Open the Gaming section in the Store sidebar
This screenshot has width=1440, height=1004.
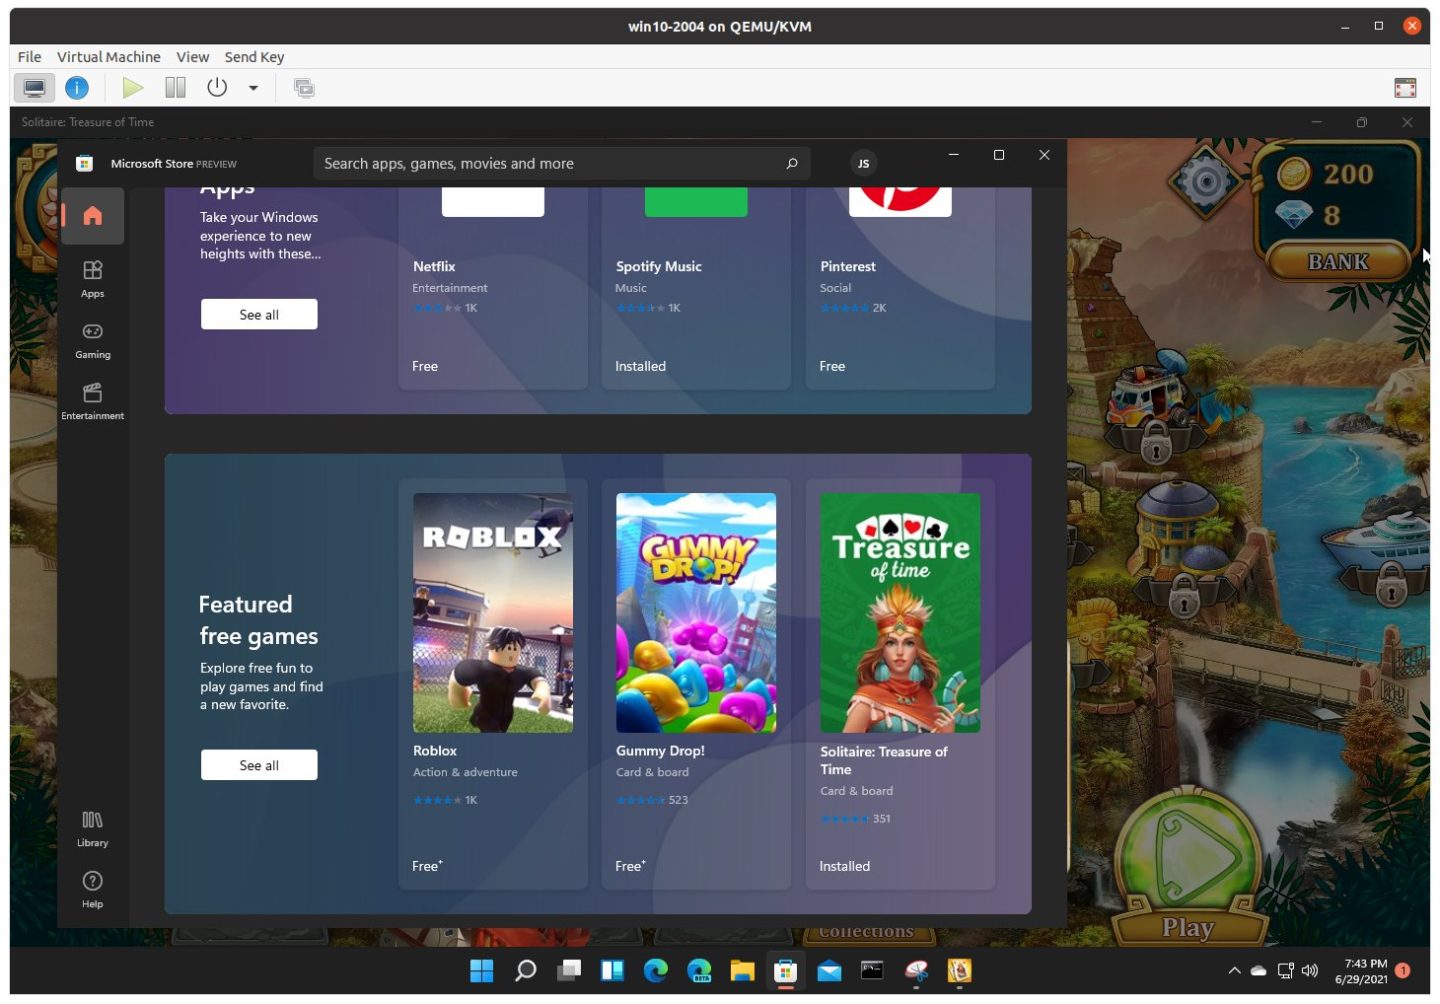(92, 340)
